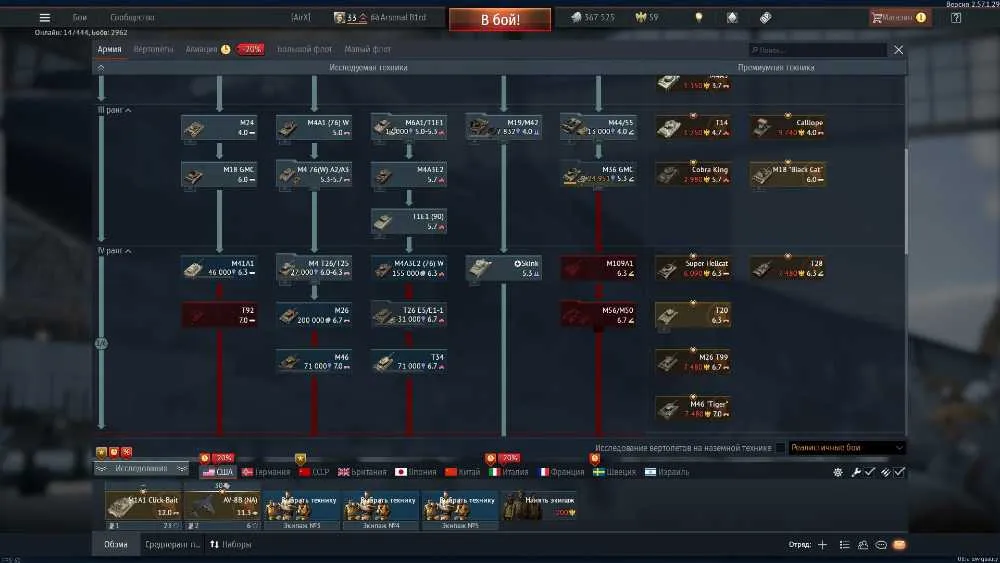Collapse the III ранг section
The height and width of the screenshot is (563, 1000).
(115, 110)
